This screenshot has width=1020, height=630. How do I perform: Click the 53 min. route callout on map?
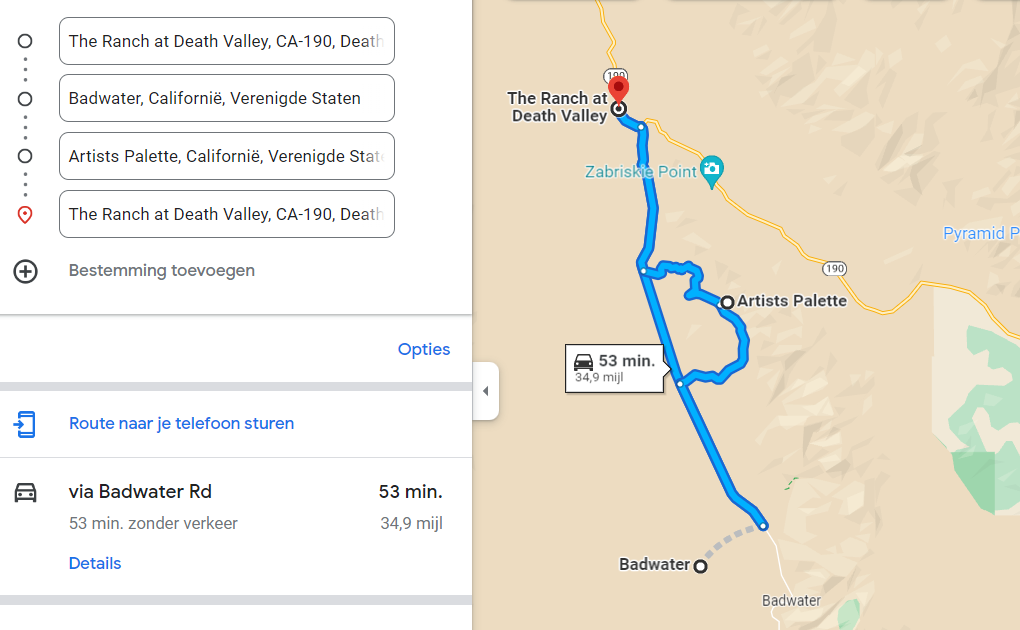[x=615, y=368]
